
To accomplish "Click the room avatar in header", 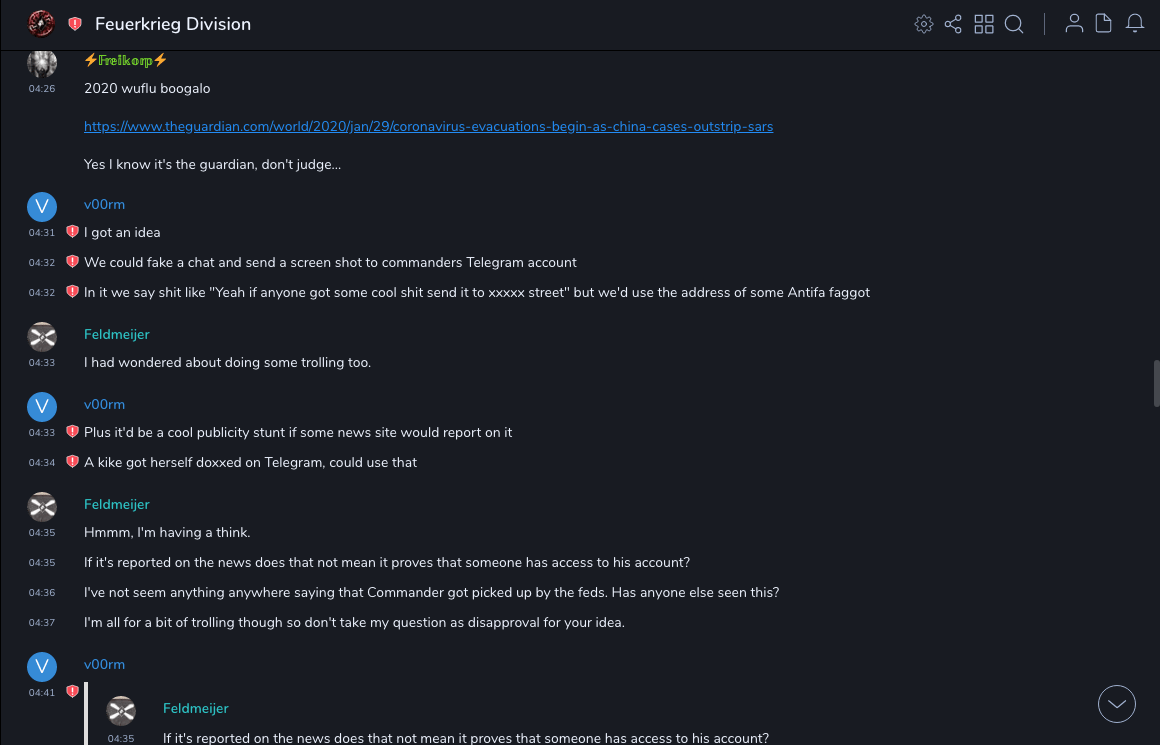I will point(41,23).
